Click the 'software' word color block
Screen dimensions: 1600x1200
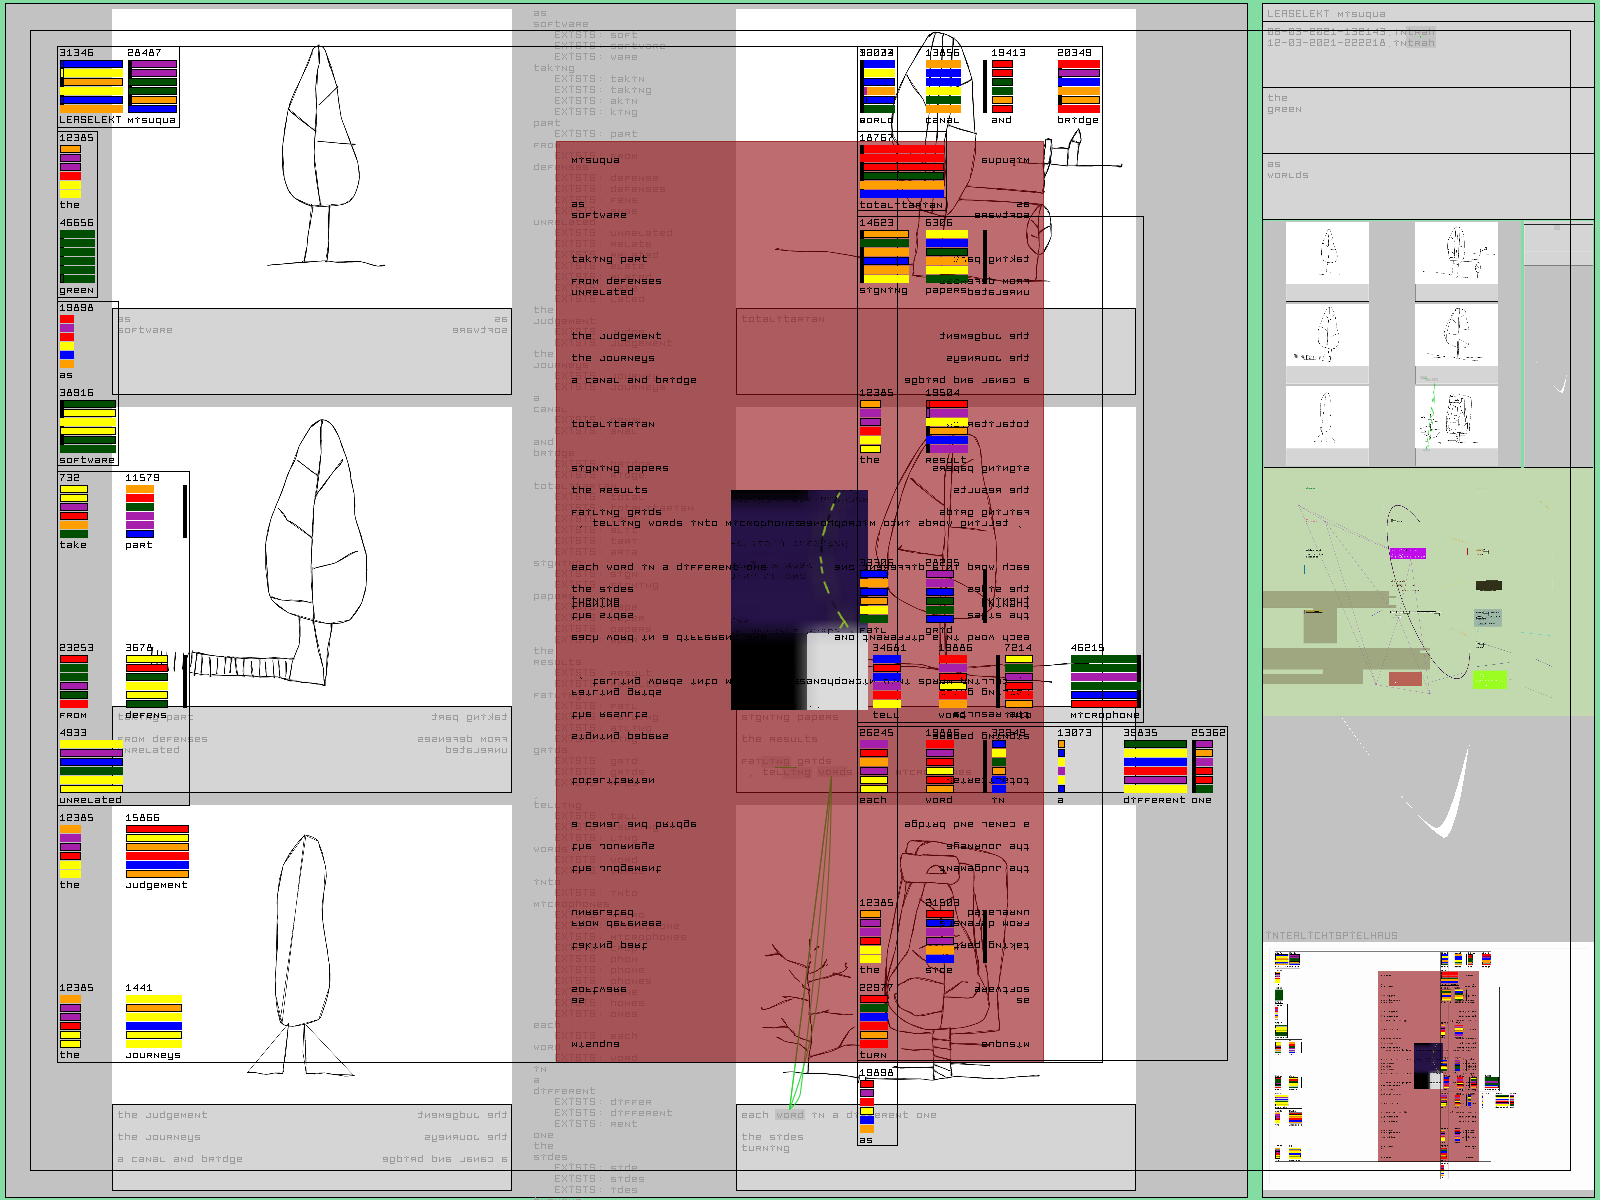pyautogui.click(x=88, y=427)
